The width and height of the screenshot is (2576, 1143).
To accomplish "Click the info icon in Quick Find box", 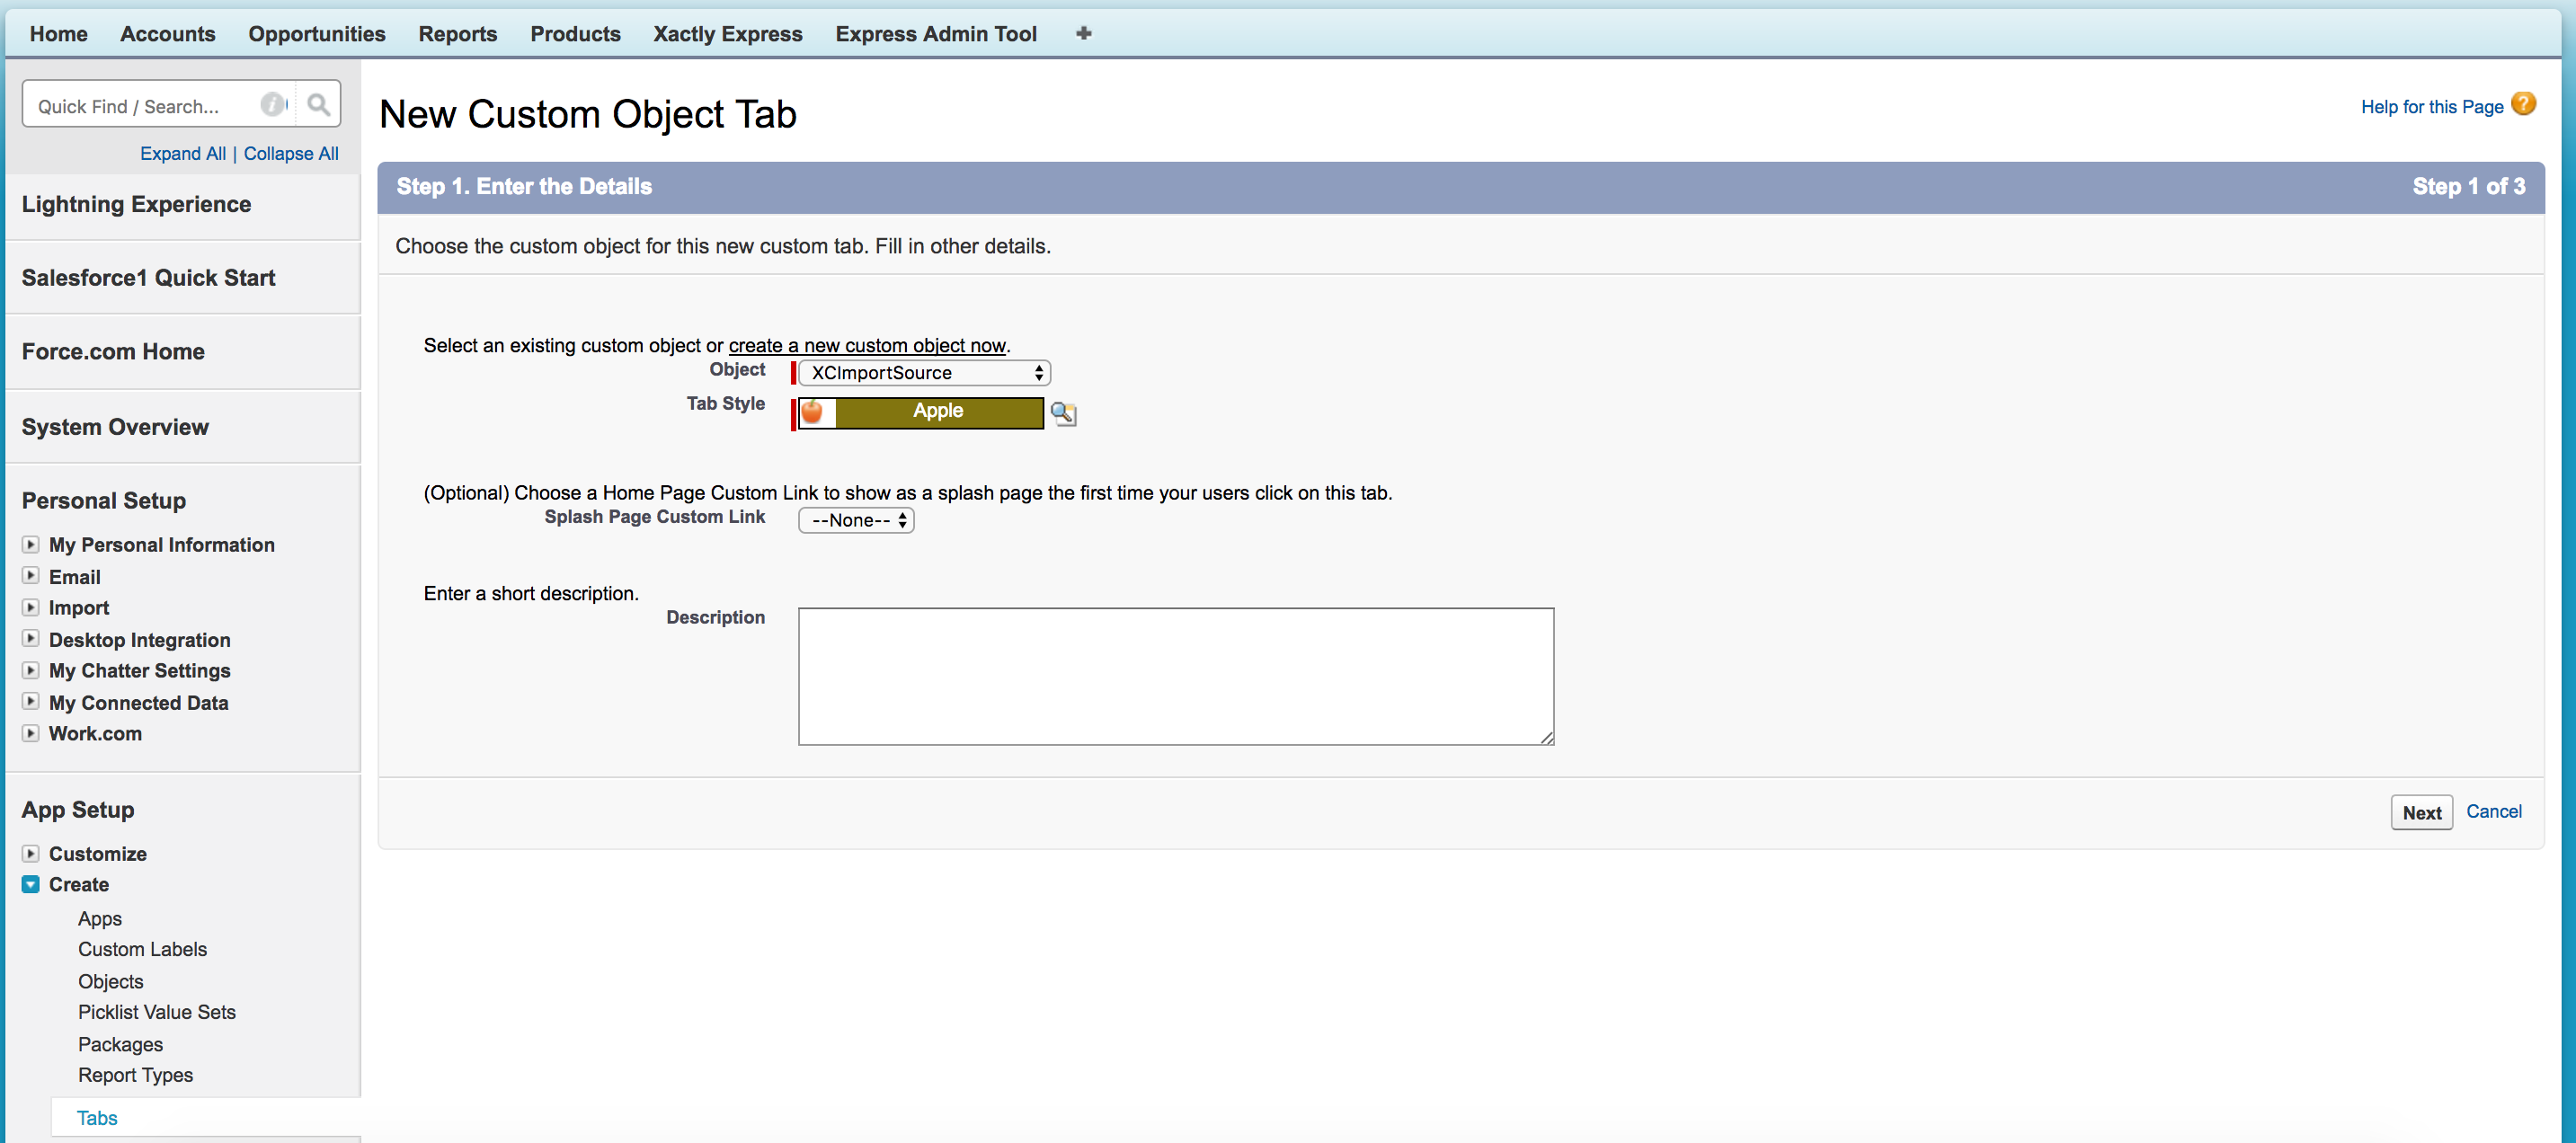I will (x=272, y=104).
